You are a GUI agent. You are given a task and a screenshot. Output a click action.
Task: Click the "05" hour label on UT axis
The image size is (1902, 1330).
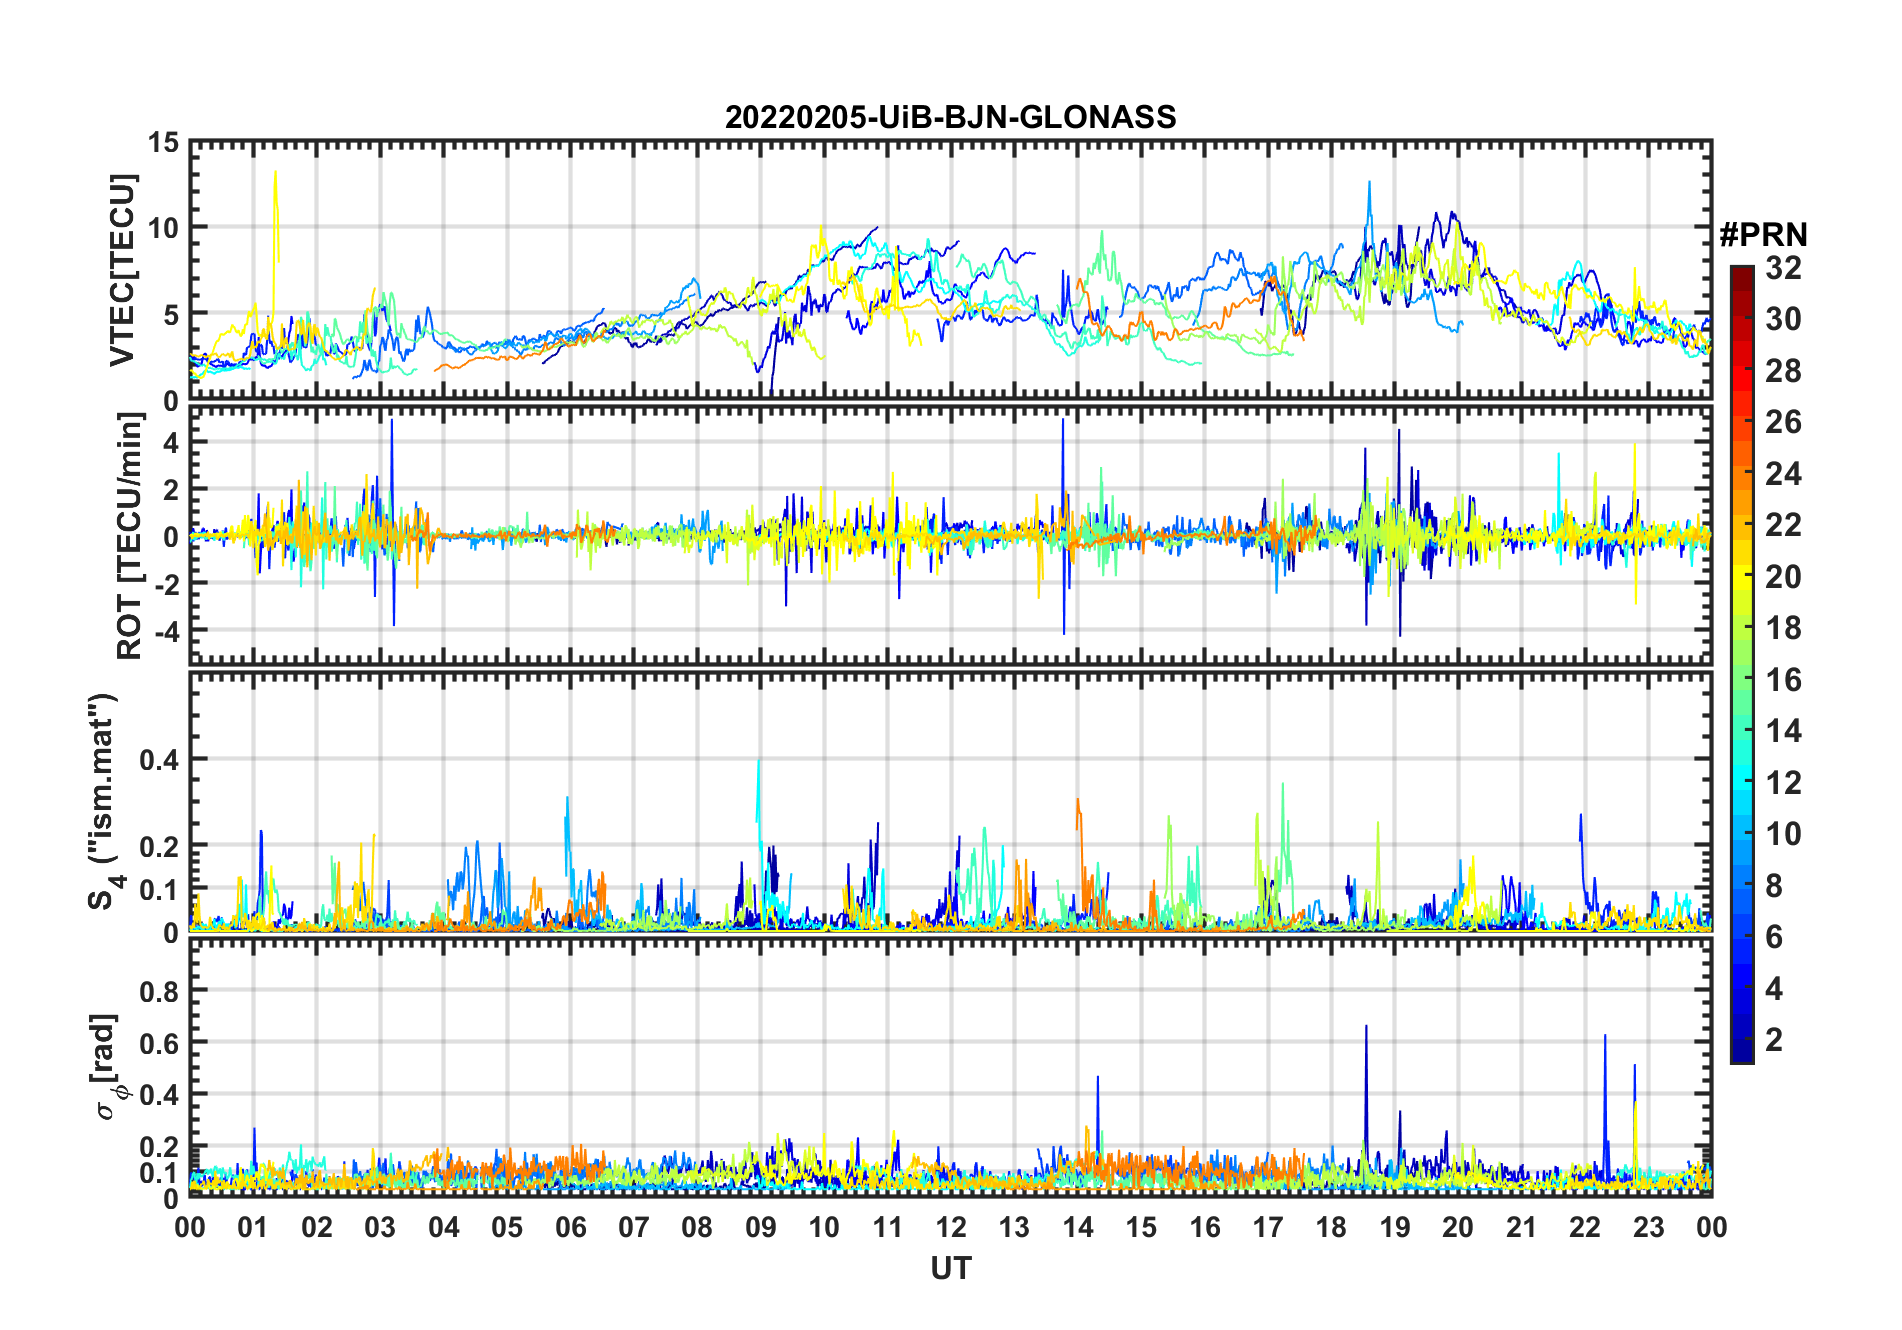(507, 1227)
